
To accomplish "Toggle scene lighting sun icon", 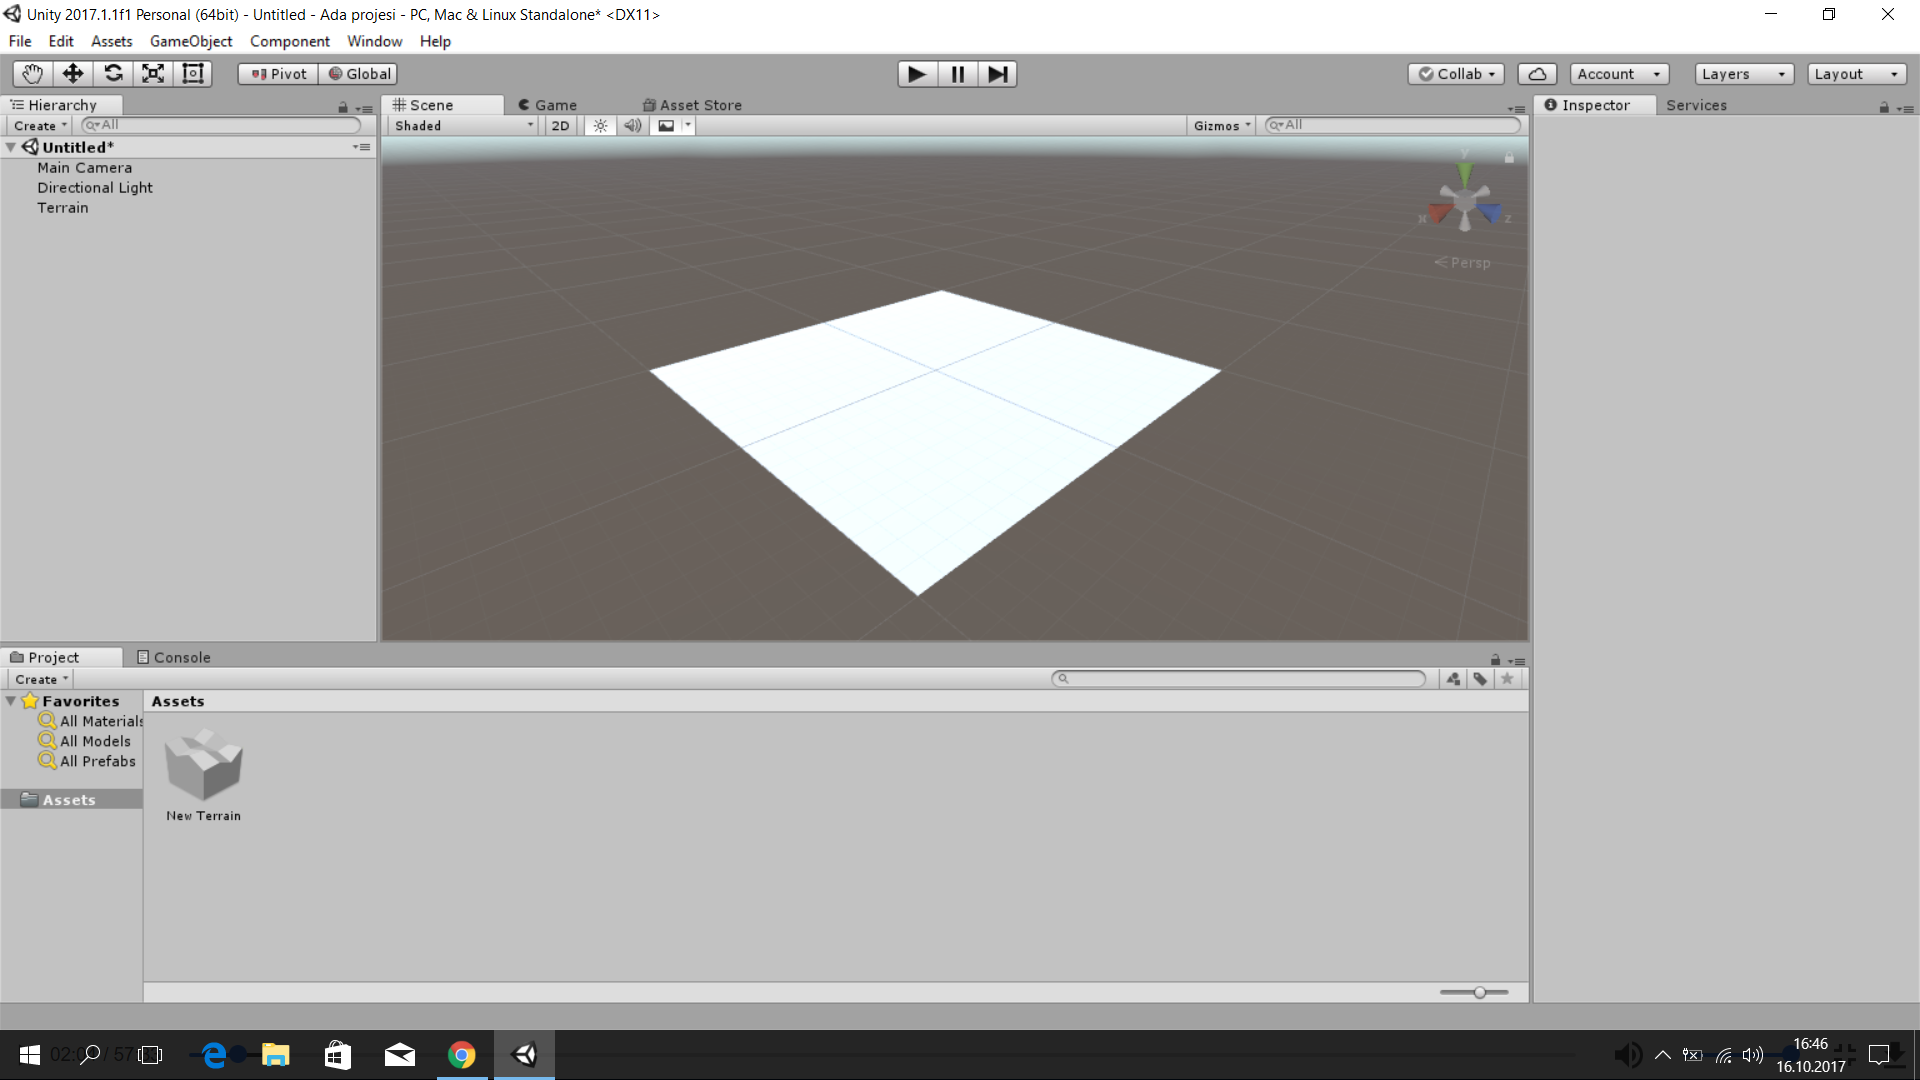I will (x=600, y=126).
